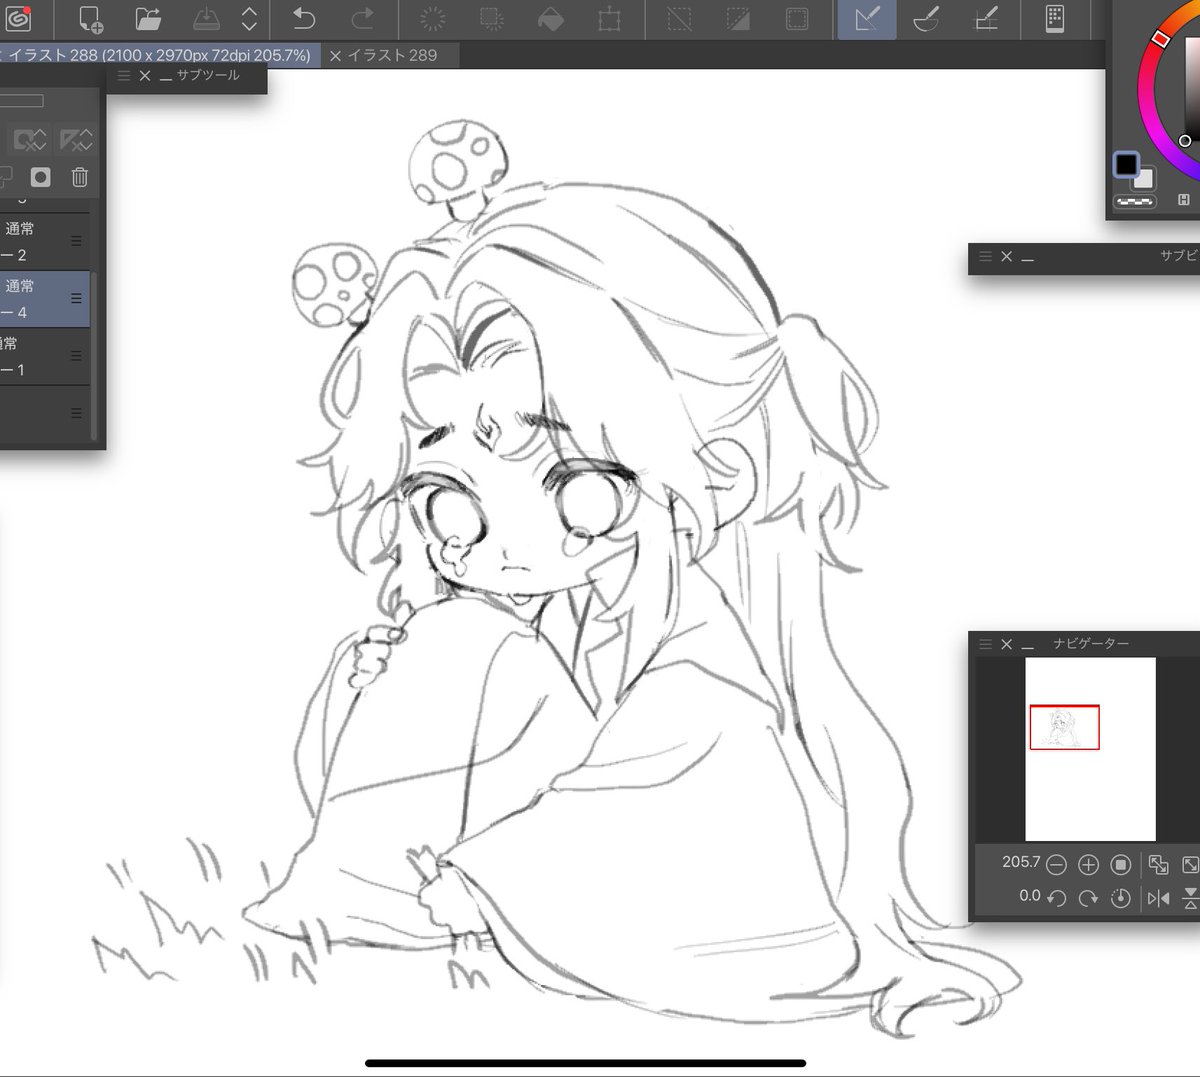Open the サブビュー palette menu icon

tap(985, 257)
